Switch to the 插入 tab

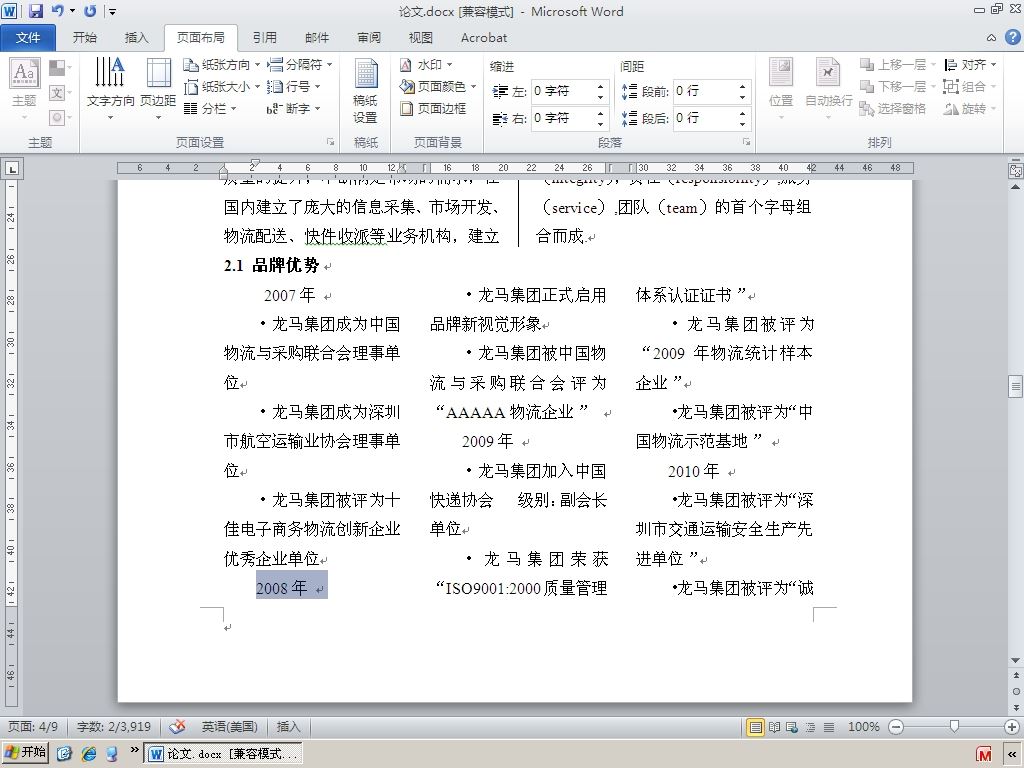point(136,38)
